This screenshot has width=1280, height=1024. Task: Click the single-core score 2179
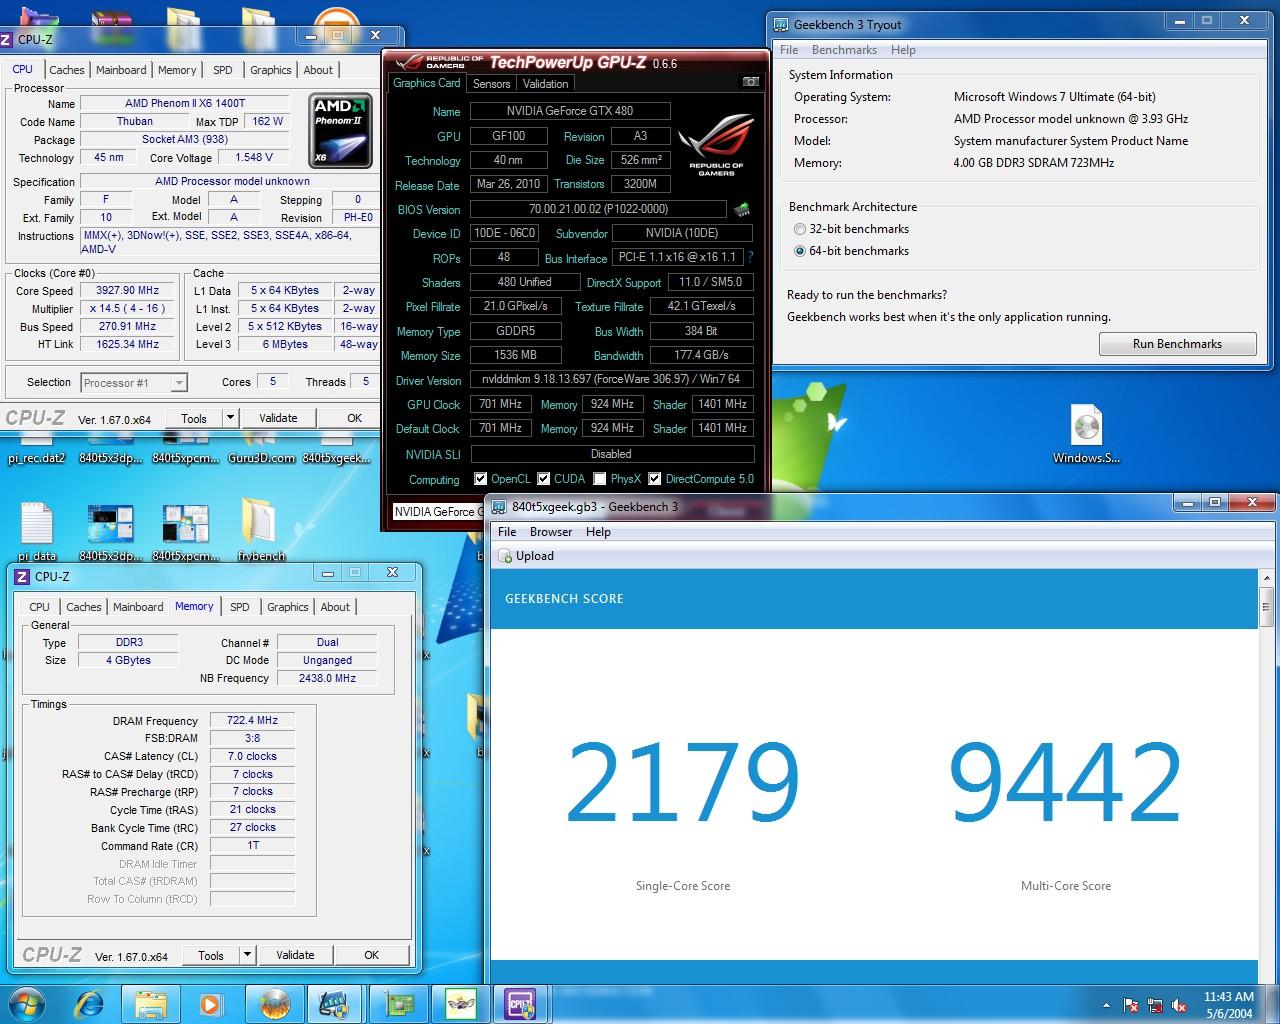click(x=683, y=782)
